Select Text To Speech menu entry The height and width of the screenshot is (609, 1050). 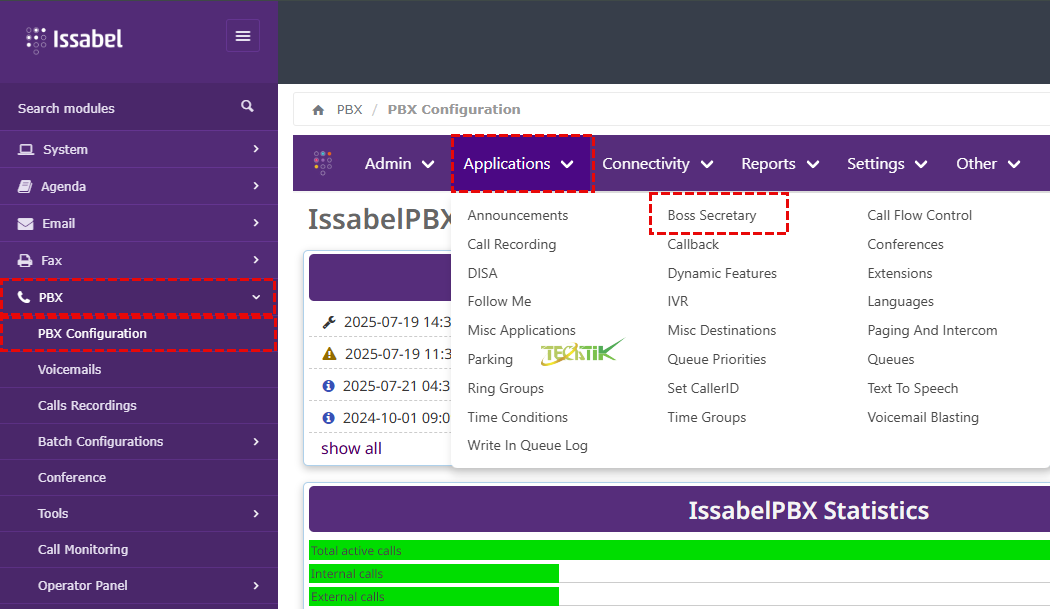click(913, 389)
